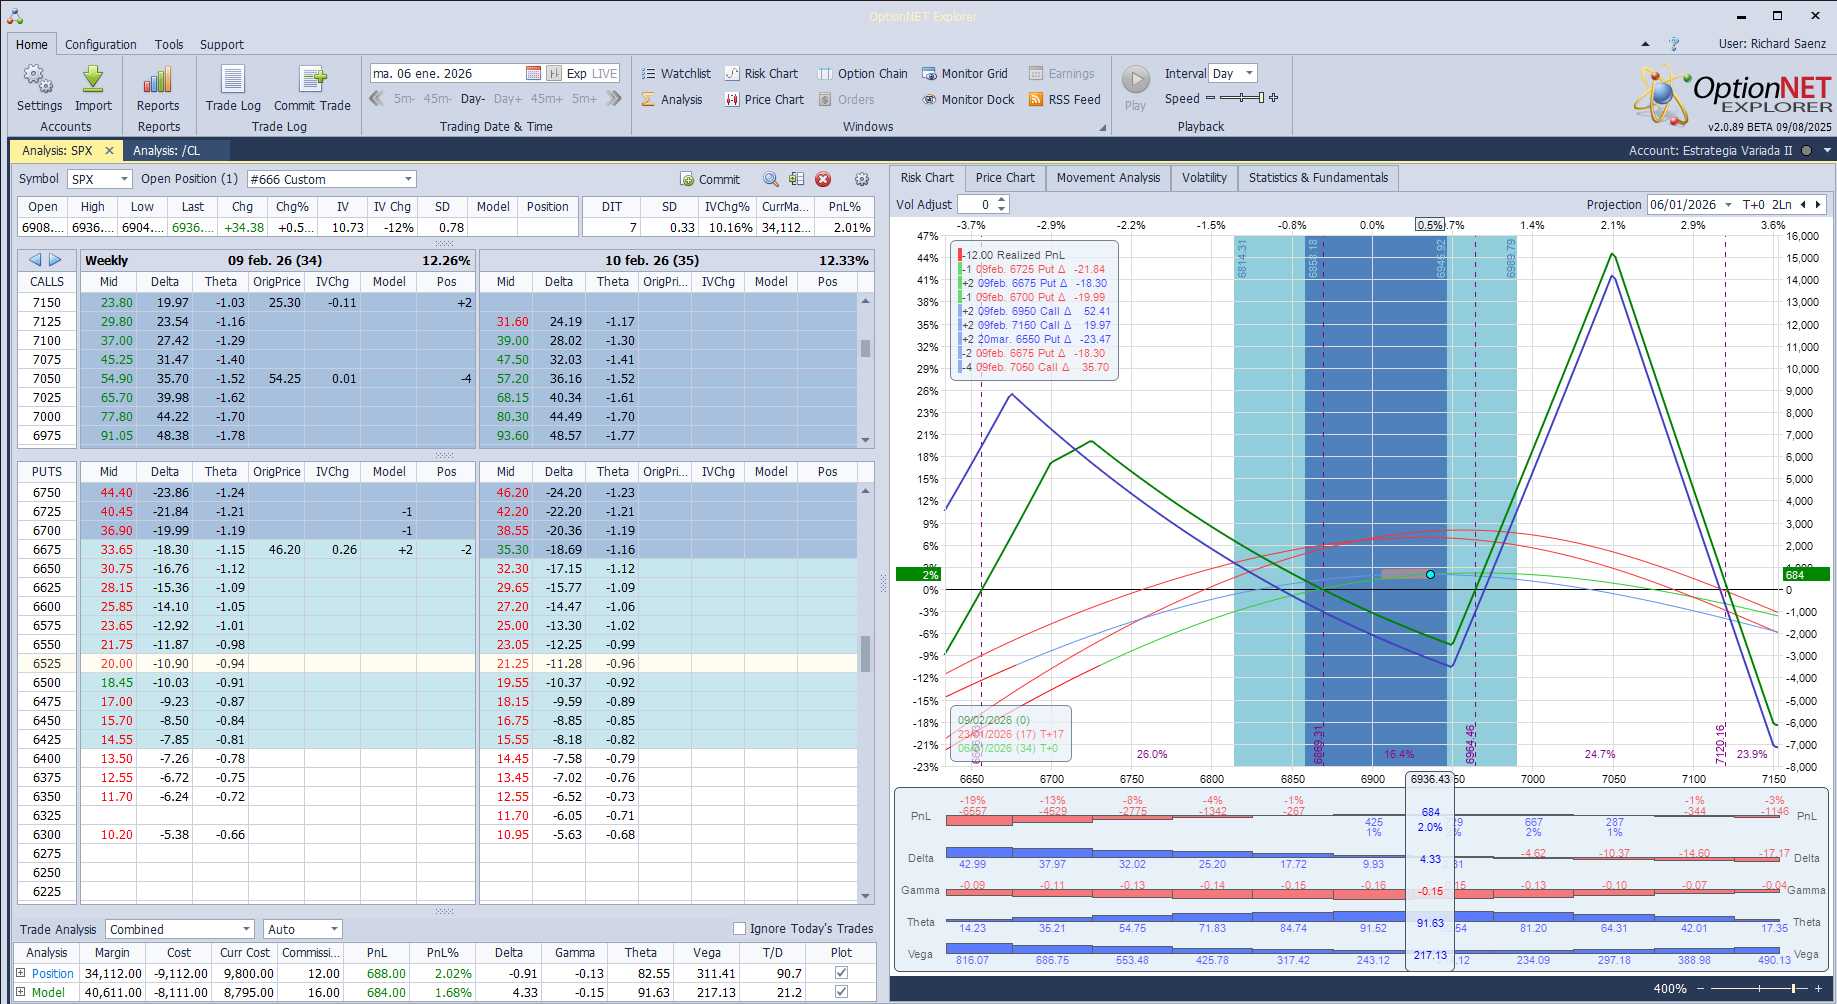Open the Risk Chart window from ribbon
The width and height of the screenshot is (1837, 1004).
[761, 73]
